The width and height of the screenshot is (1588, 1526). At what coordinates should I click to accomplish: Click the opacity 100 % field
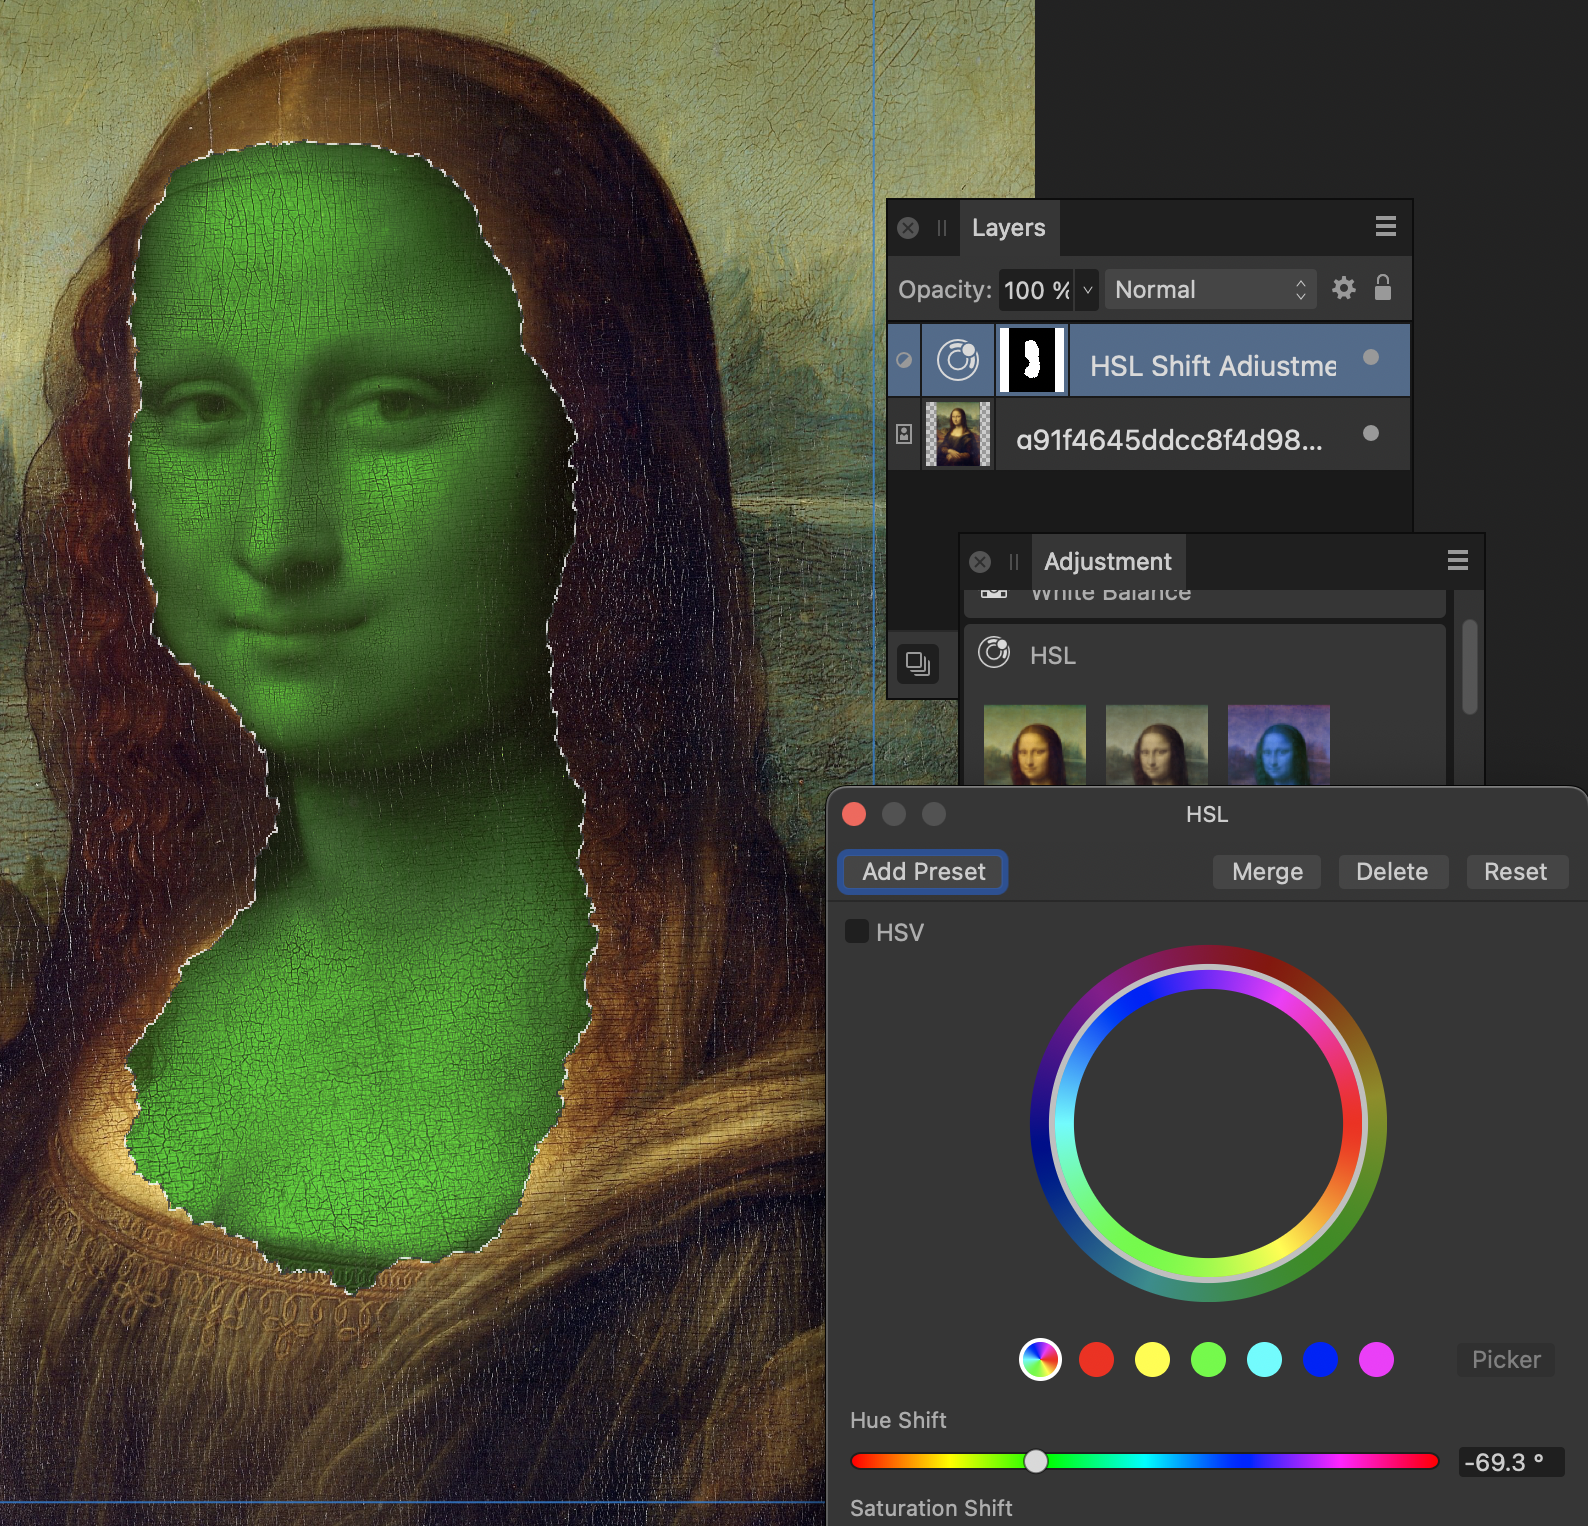pos(1035,290)
